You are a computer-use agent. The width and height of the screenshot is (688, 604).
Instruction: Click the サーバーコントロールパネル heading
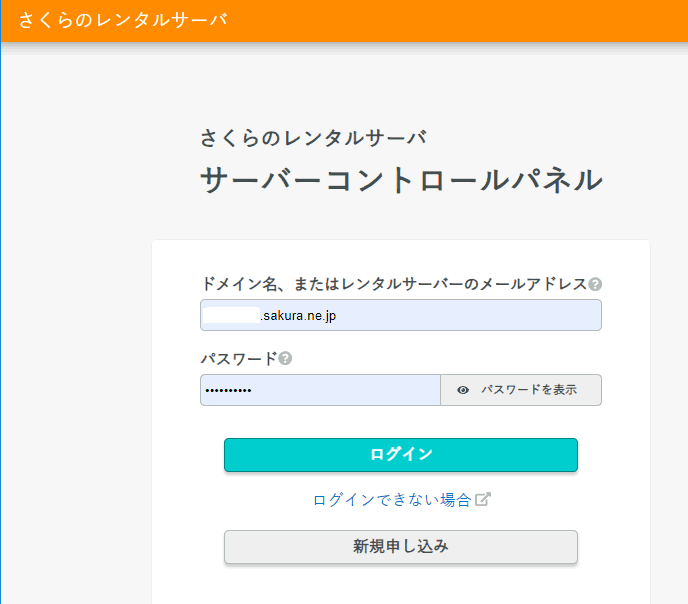tap(401, 180)
